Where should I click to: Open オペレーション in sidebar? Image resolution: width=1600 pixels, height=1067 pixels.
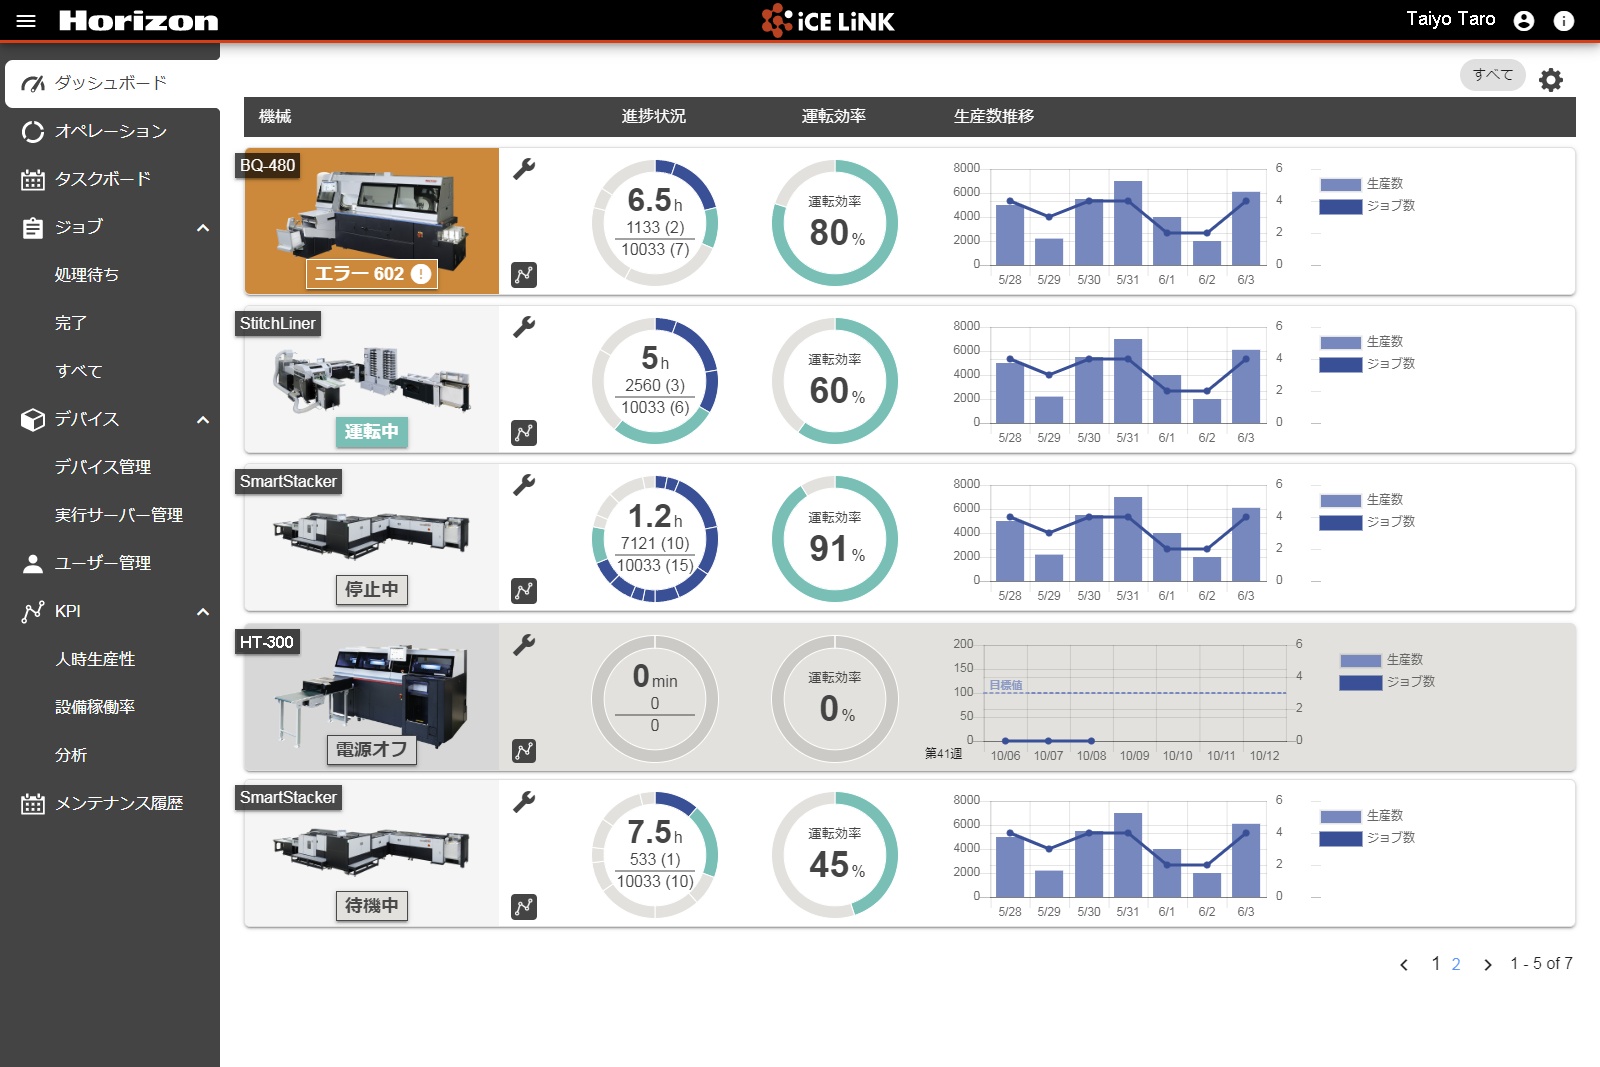coord(110,131)
